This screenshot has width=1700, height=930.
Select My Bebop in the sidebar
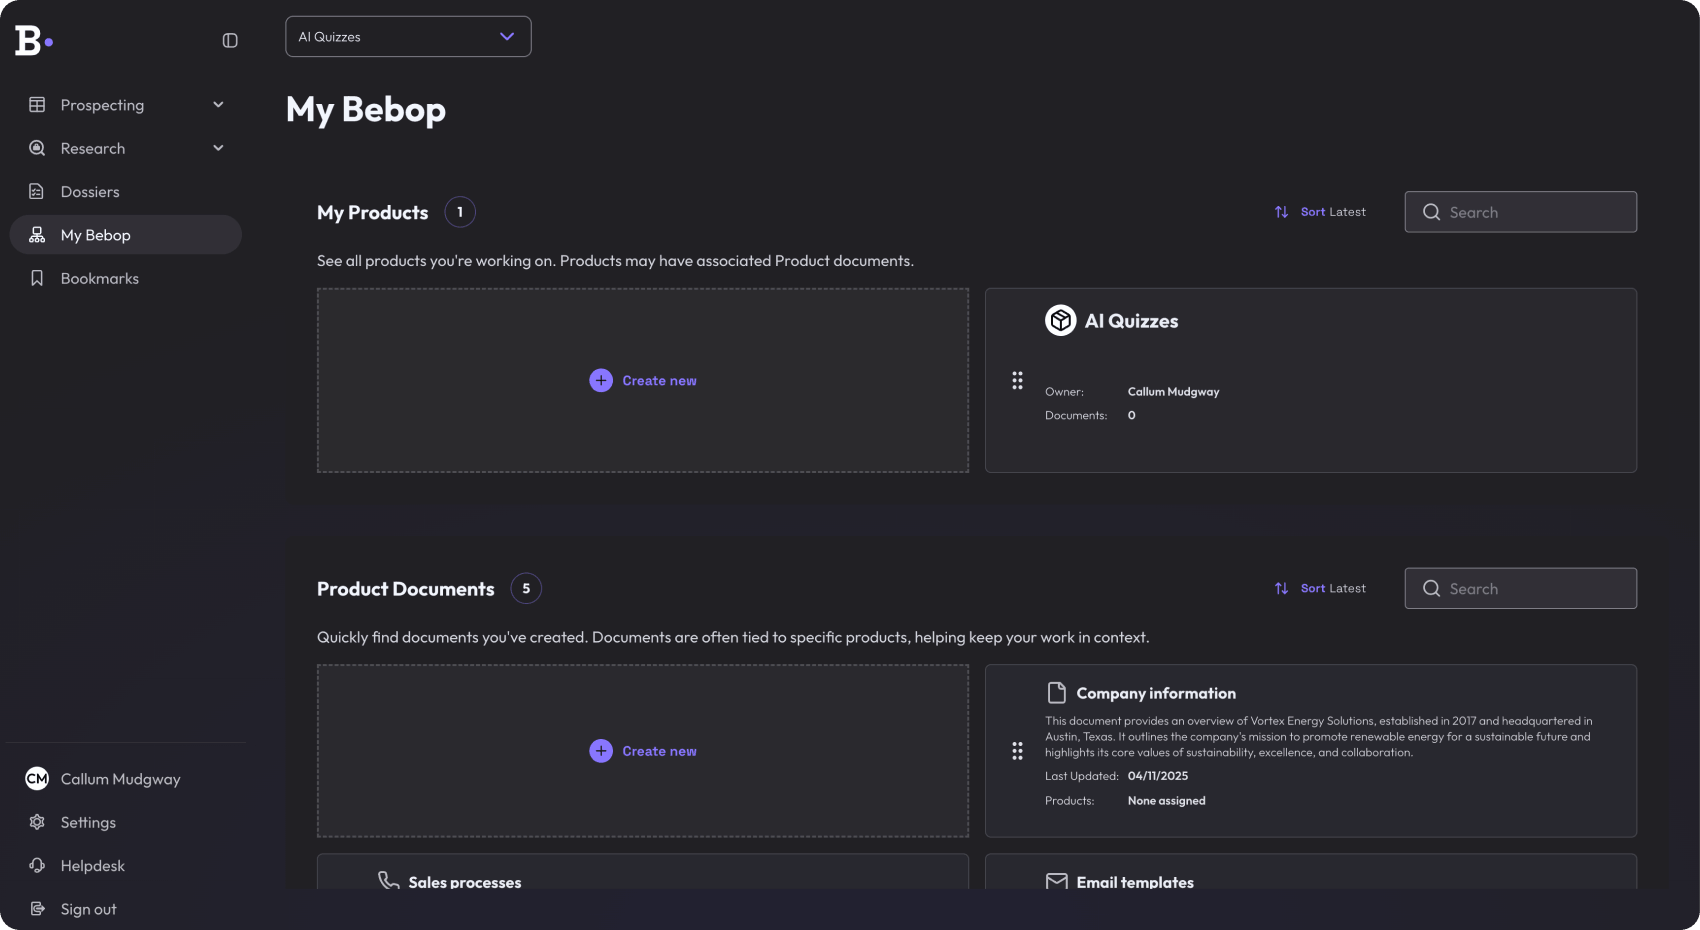[96, 234]
